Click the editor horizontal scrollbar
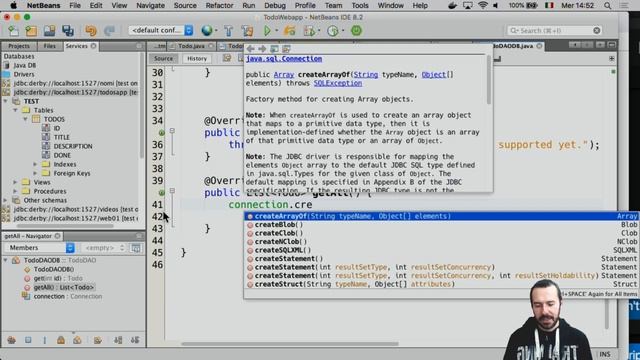Screen dimensions: 640x360 pyautogui.click(x=290, y=344)
